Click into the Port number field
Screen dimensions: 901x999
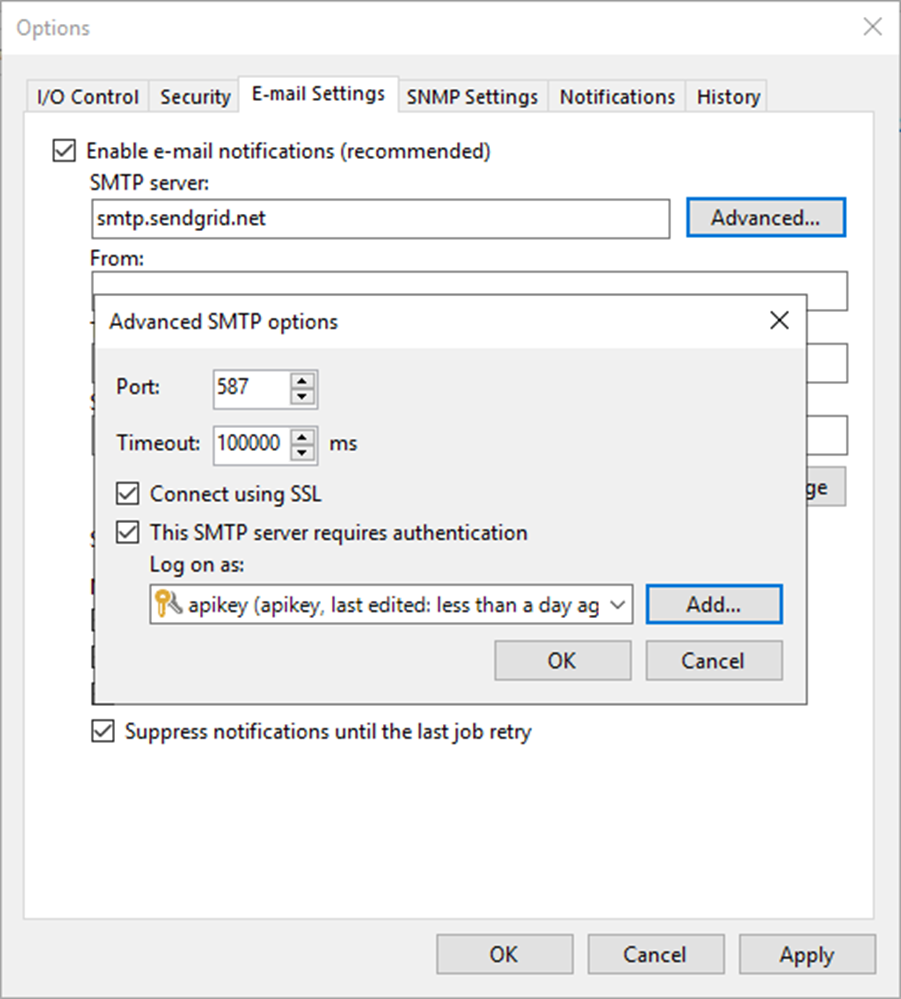pyautogui.click(x=252, y=389)
